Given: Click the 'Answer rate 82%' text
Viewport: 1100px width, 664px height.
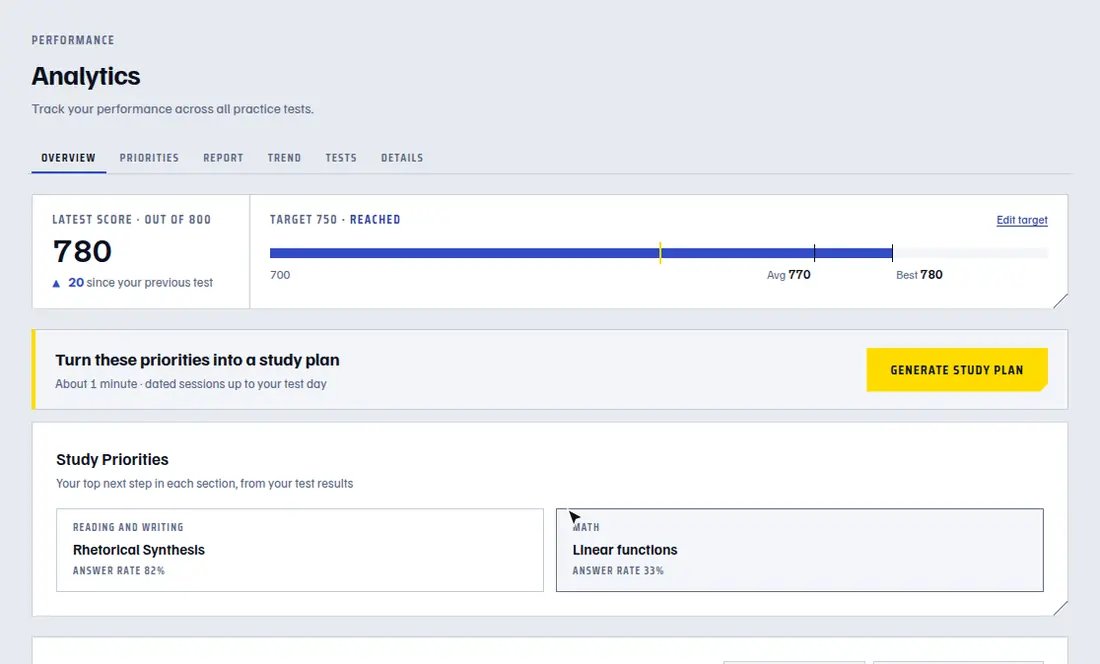Looking at the screenshot, I should click(x=119, y=571).
